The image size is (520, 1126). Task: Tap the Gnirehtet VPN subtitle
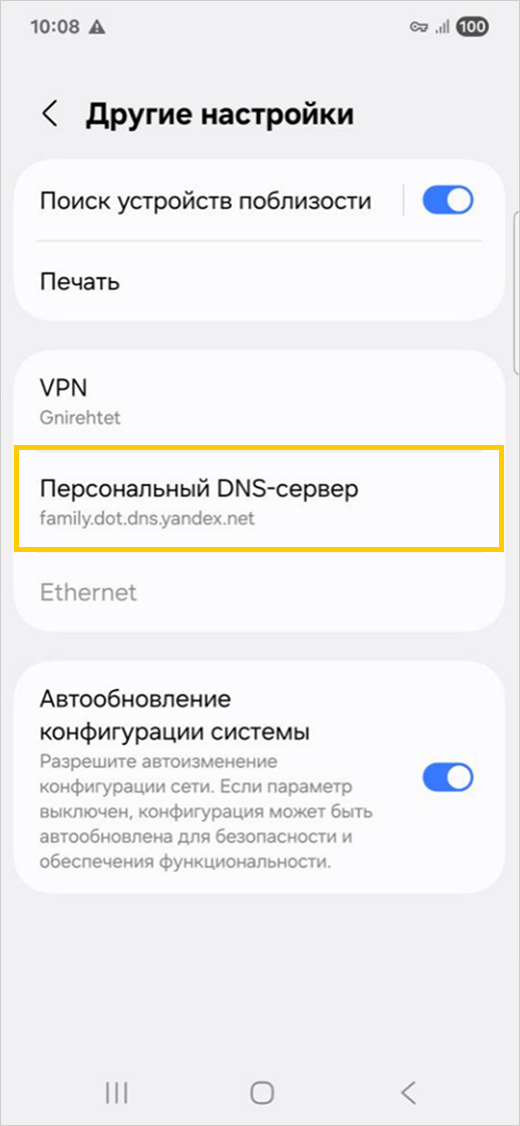click(x=80, y=419)
